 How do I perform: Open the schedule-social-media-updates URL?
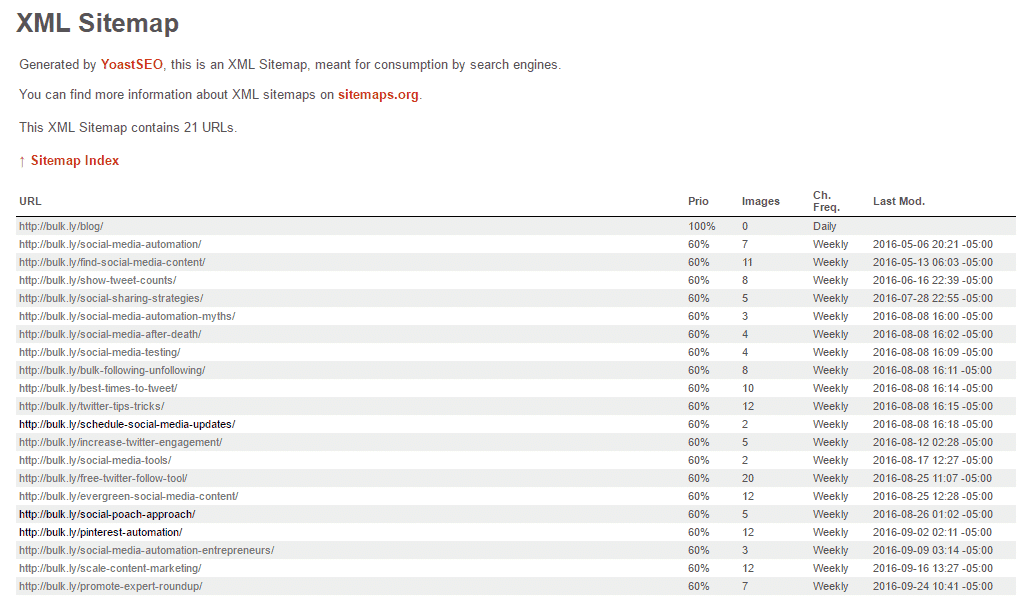click(x=127, y=424)
